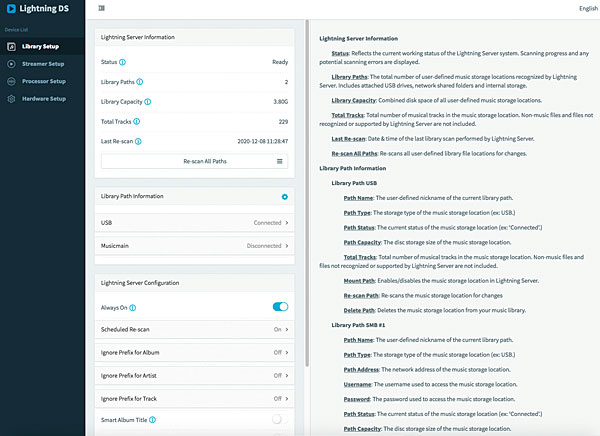The image size is (600, 436).
Task: Click the Processor Setup sidebar icon
Action: pyautogui.click(x=11, y=81)
